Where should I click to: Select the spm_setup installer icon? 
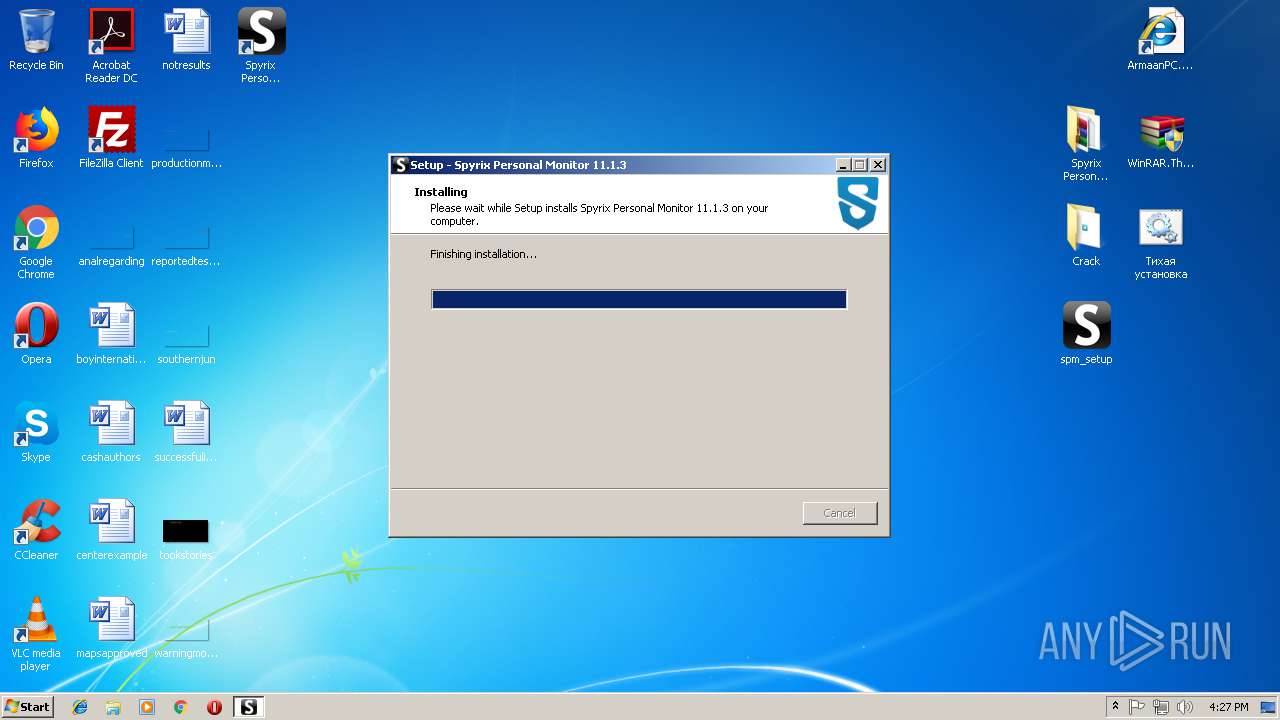point(1086,334)
